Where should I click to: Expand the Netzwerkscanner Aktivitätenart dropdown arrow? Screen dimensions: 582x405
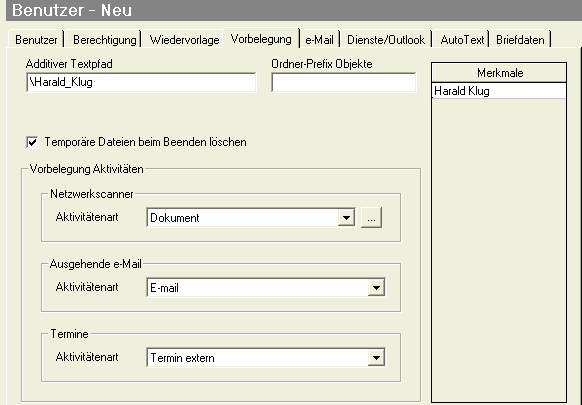tap(346, 218)
